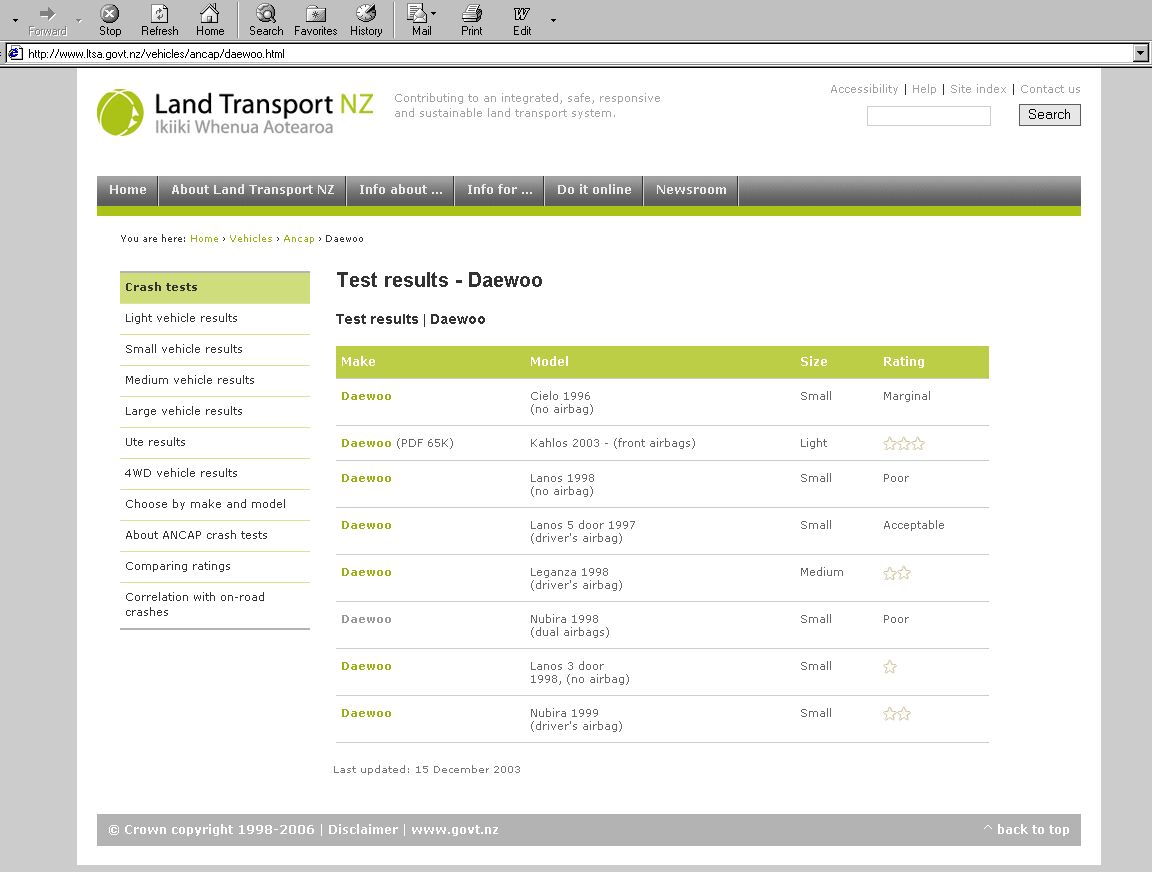This screenshot has height=872, width=1152.
Task: Click one-star rating for Lanos 3 door
Action: point(890,667)
